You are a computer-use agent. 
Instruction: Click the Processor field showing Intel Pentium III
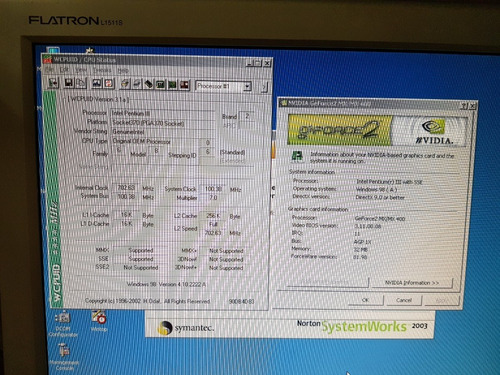163,114
